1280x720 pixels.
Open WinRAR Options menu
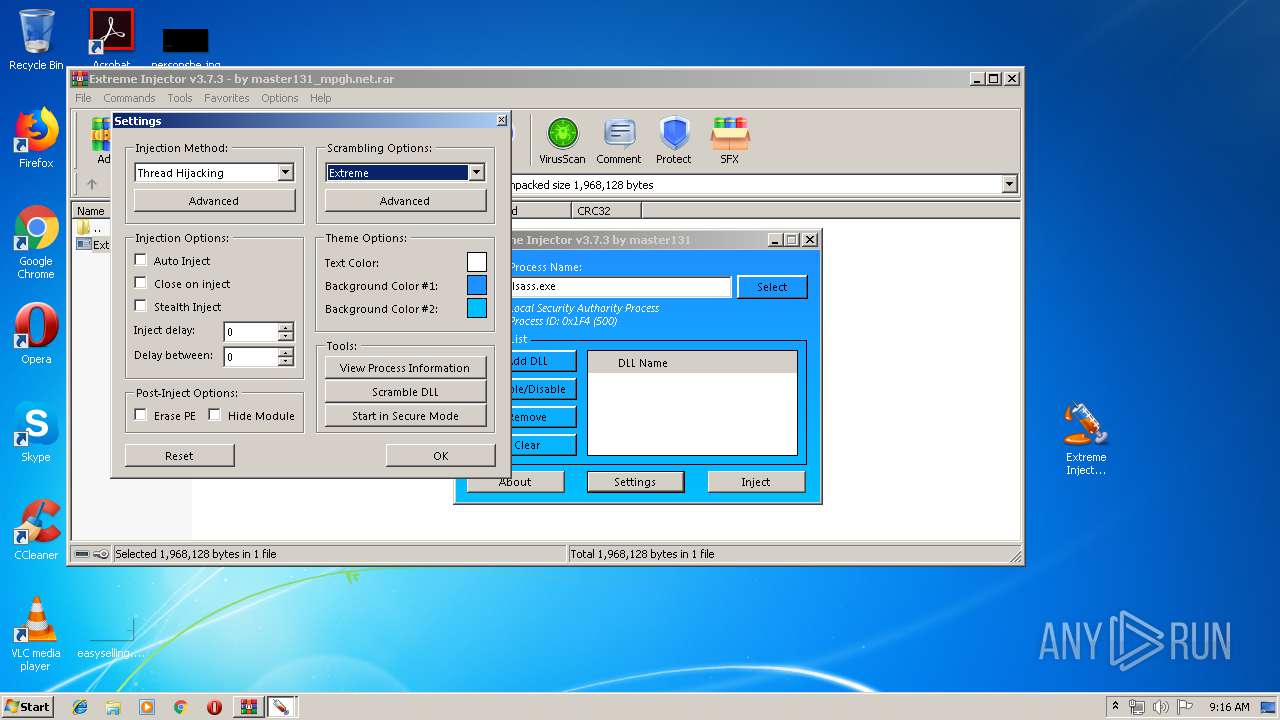pyautogui.click(x=280, y=98)
